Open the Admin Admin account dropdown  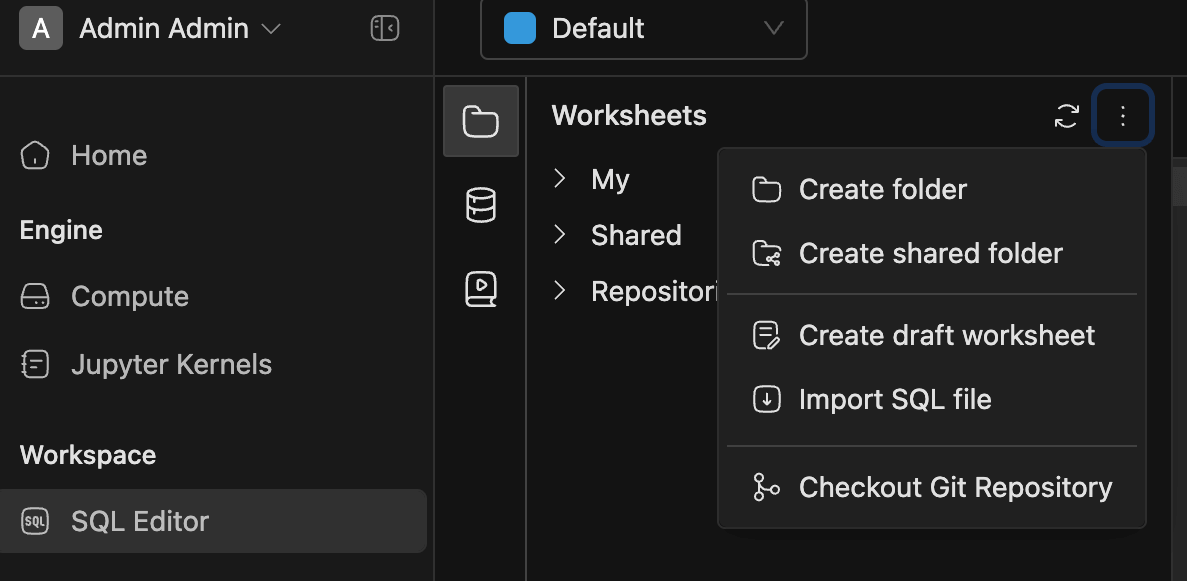(x=179, y=29)
